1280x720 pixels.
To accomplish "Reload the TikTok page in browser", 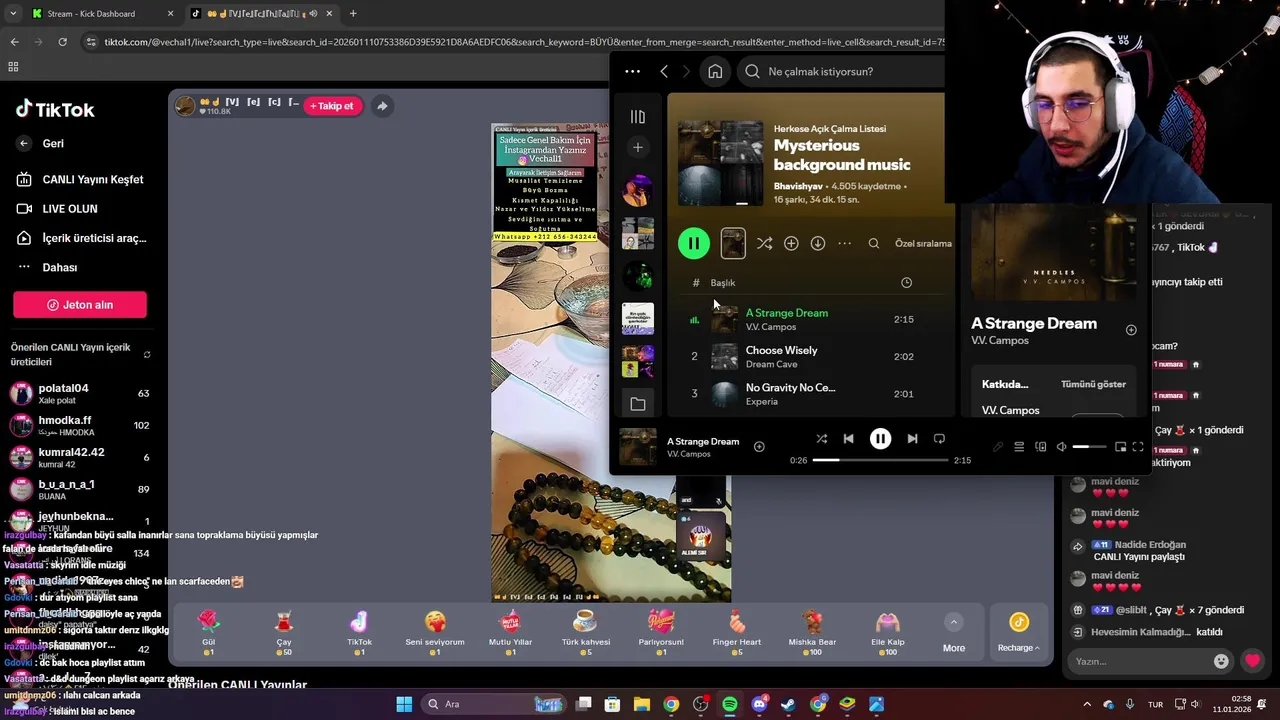I will tap(62, 42).
